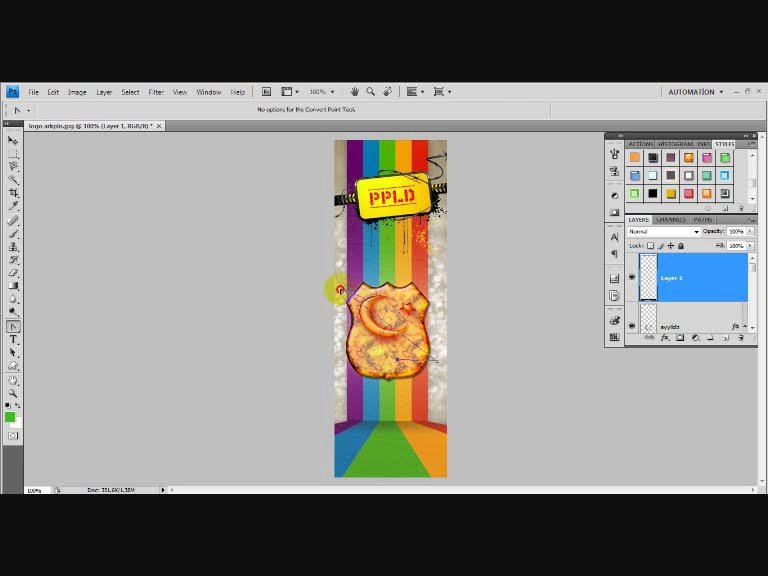Viewport: 768px width, 576px height.
Task: Select the Brush tool
Action: click(x=13, y=234)
